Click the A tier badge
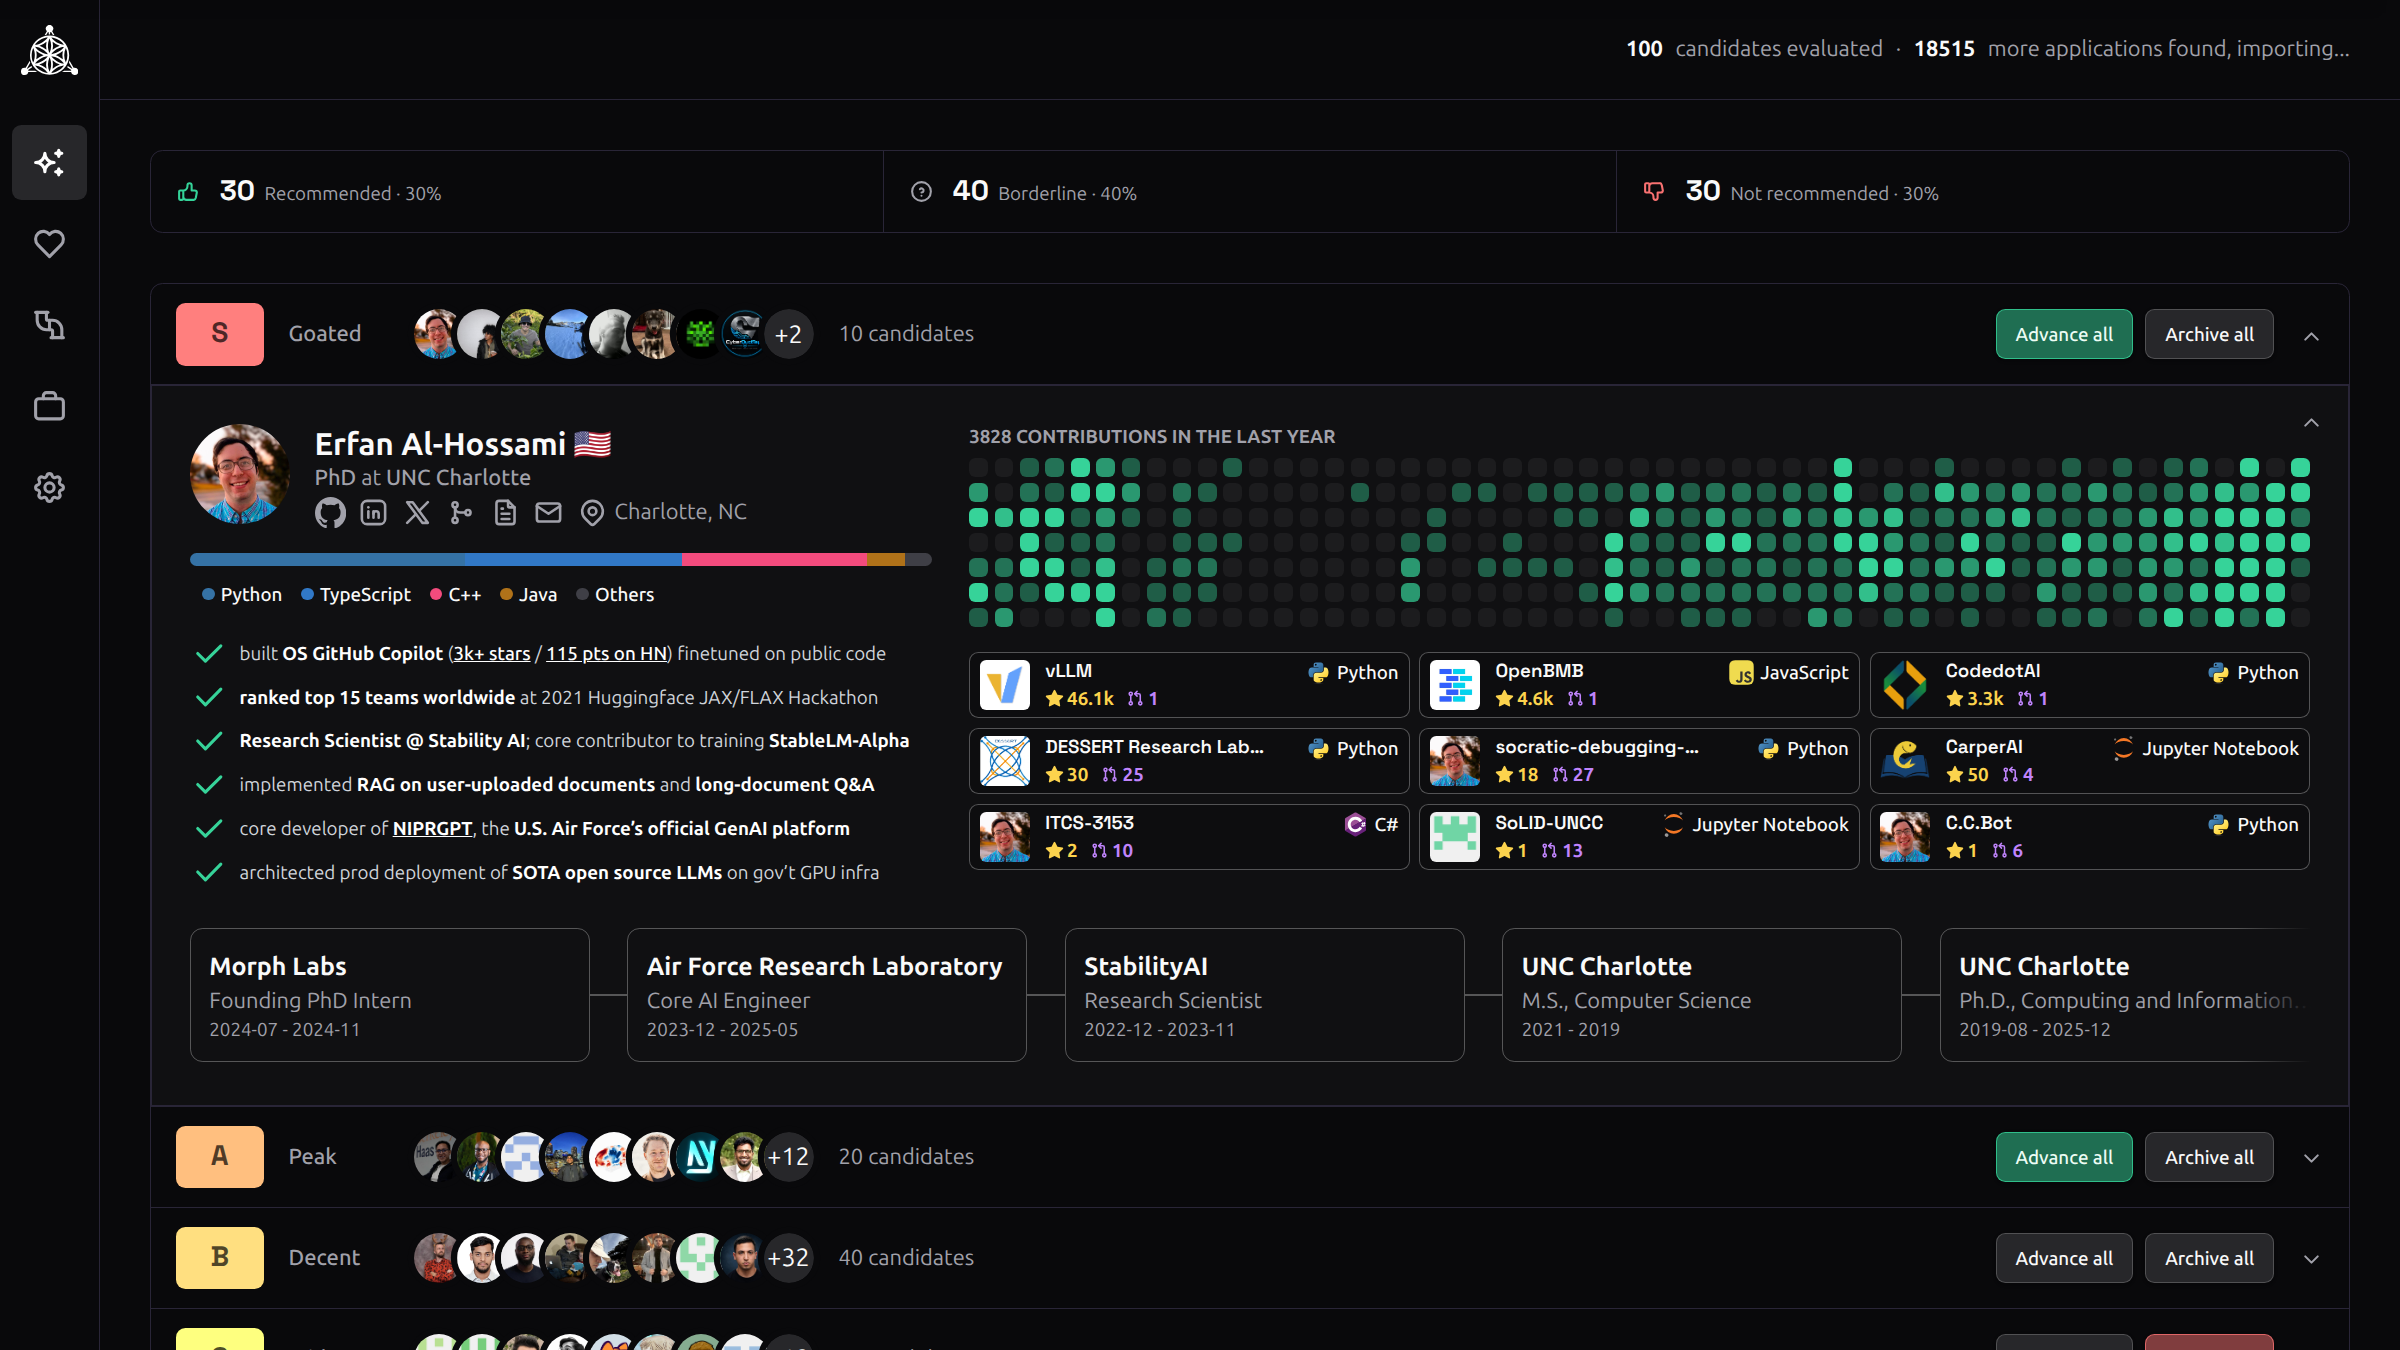The height and width of the screenshot is (1350, 2400). 220,1157
